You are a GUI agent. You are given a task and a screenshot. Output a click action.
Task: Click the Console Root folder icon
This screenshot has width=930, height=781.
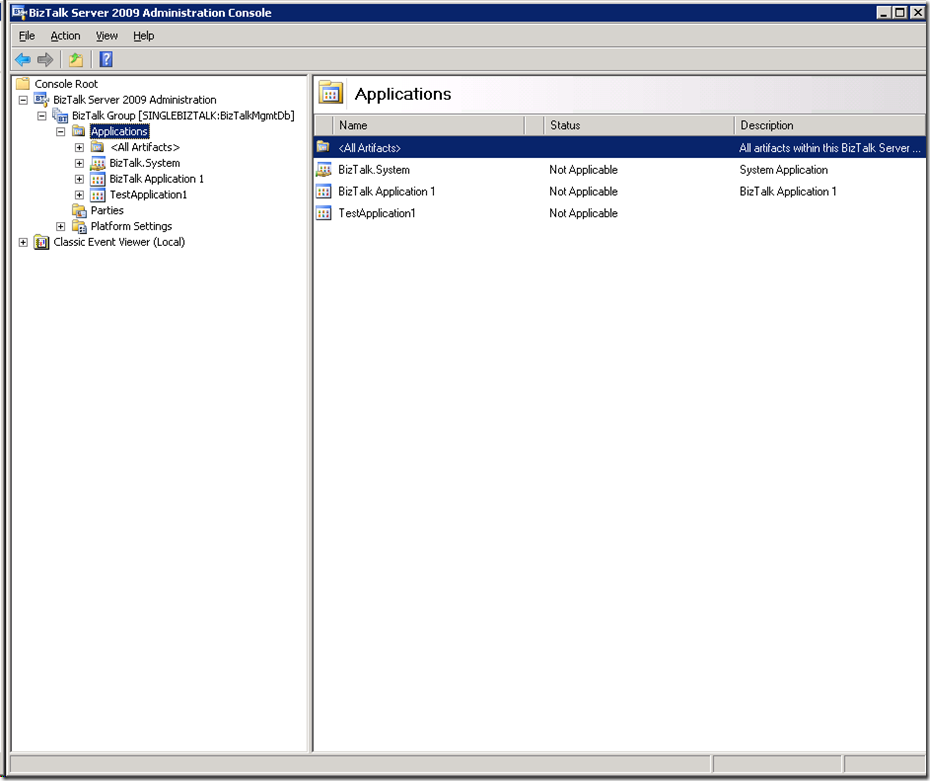23,84
